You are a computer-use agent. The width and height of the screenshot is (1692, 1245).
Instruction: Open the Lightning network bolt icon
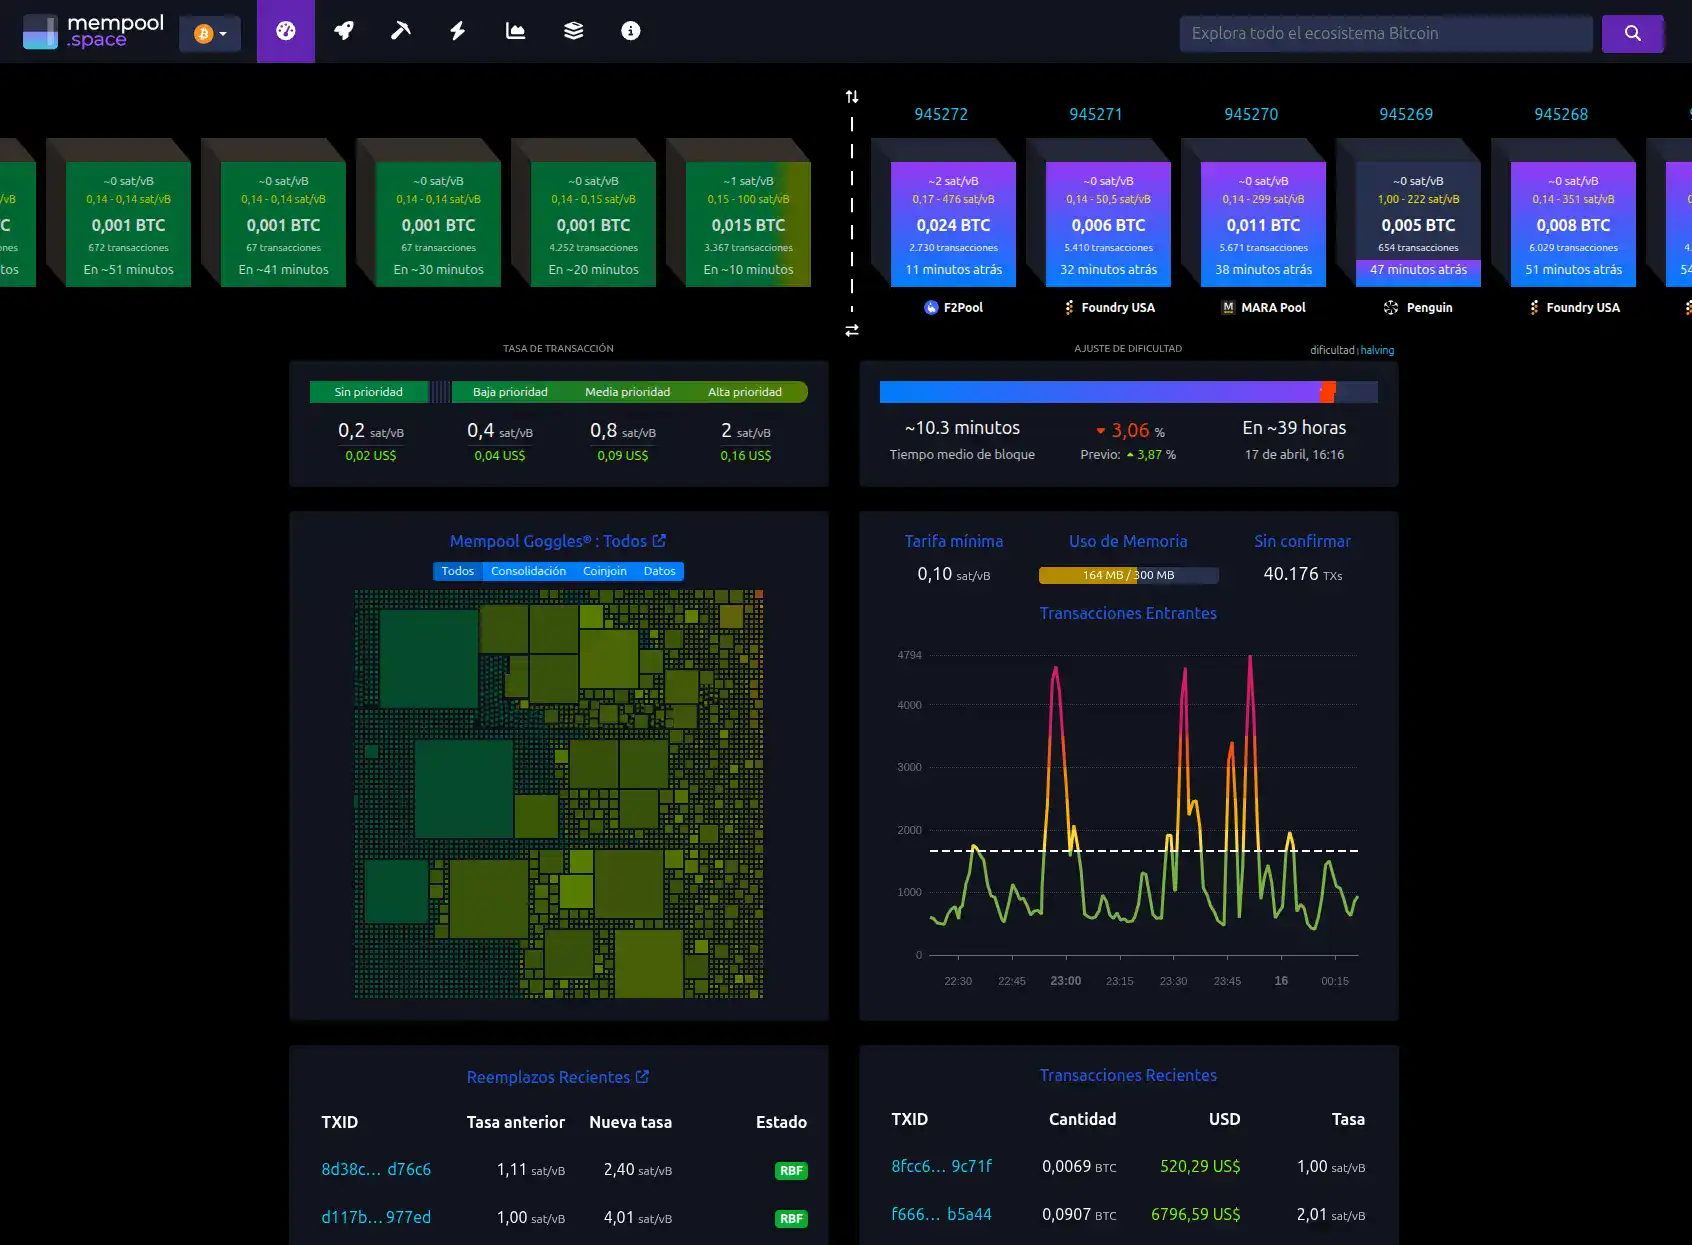[x=458, y=31]
